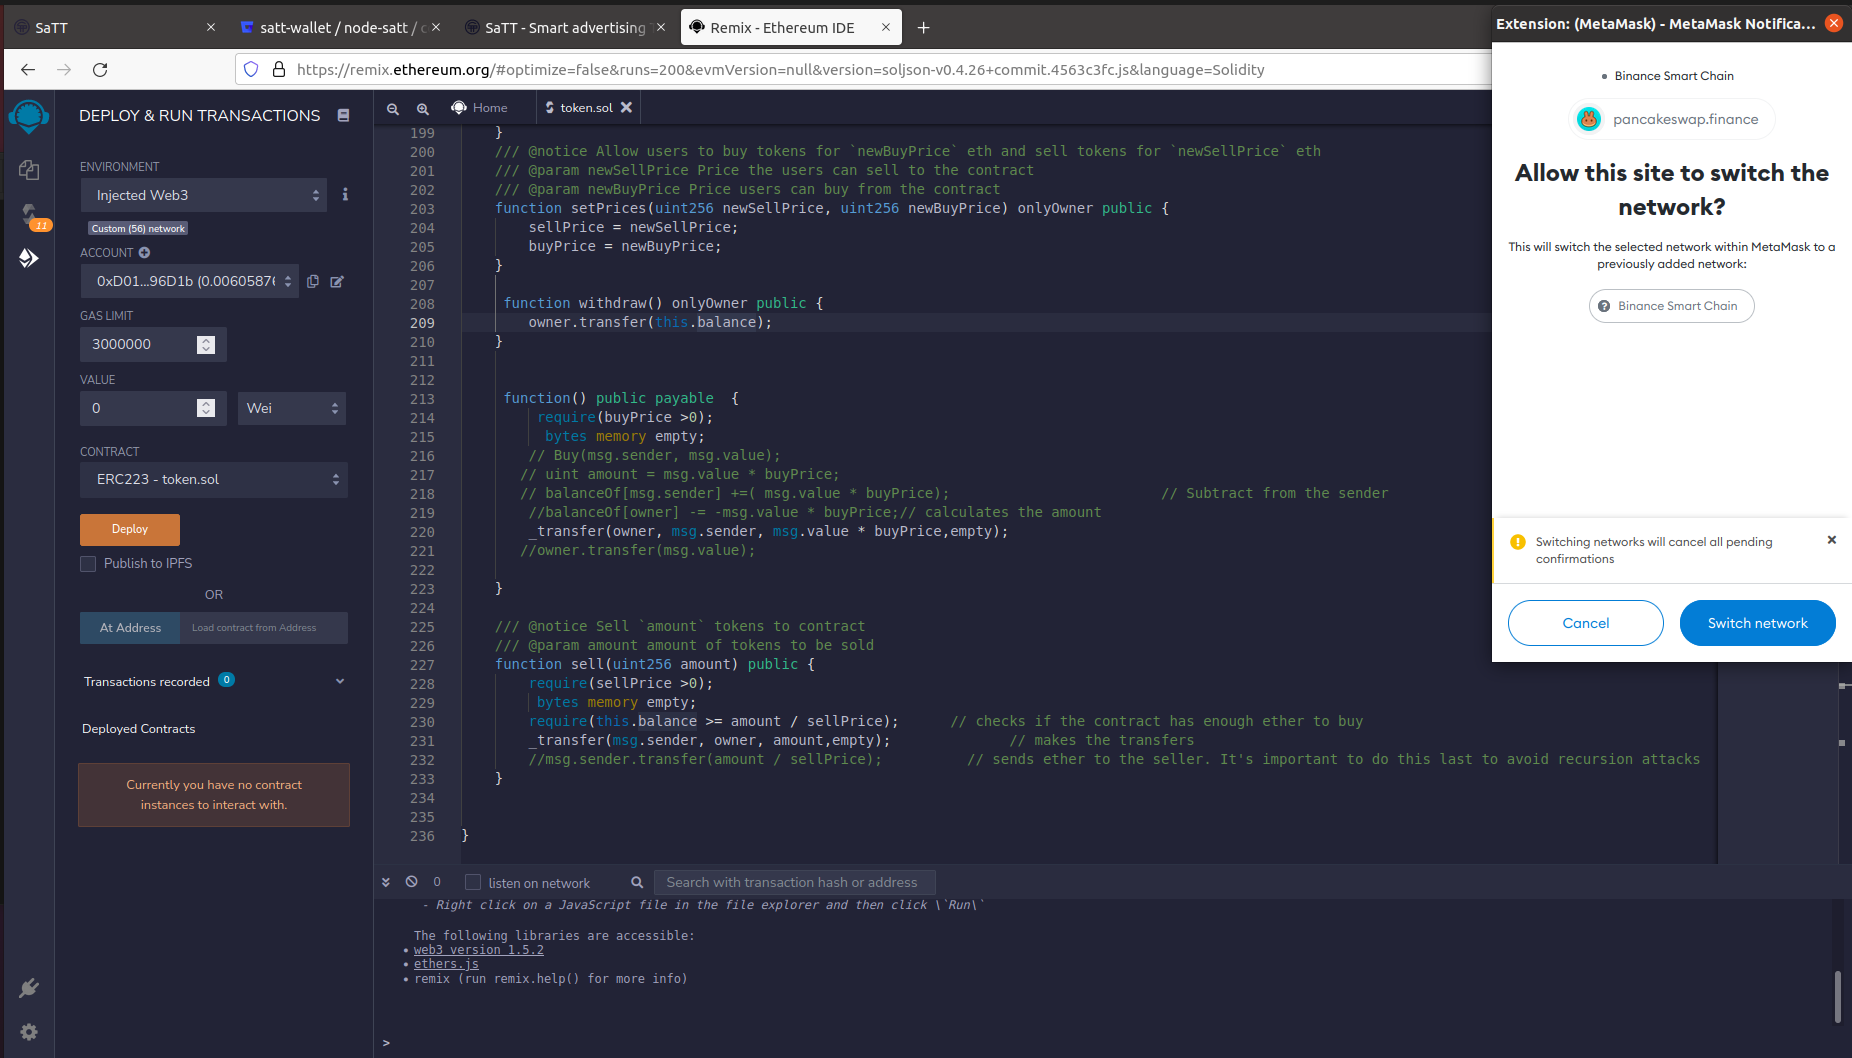Click the Transactions recorded count badge
Screen dimensions: 1852x1058
point(227,680)
